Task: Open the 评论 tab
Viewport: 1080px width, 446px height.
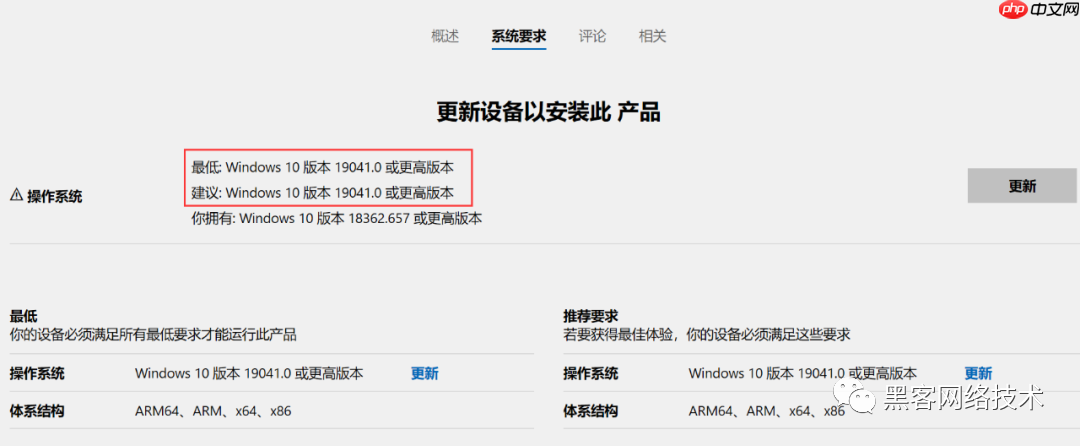Action: point(592,36)
